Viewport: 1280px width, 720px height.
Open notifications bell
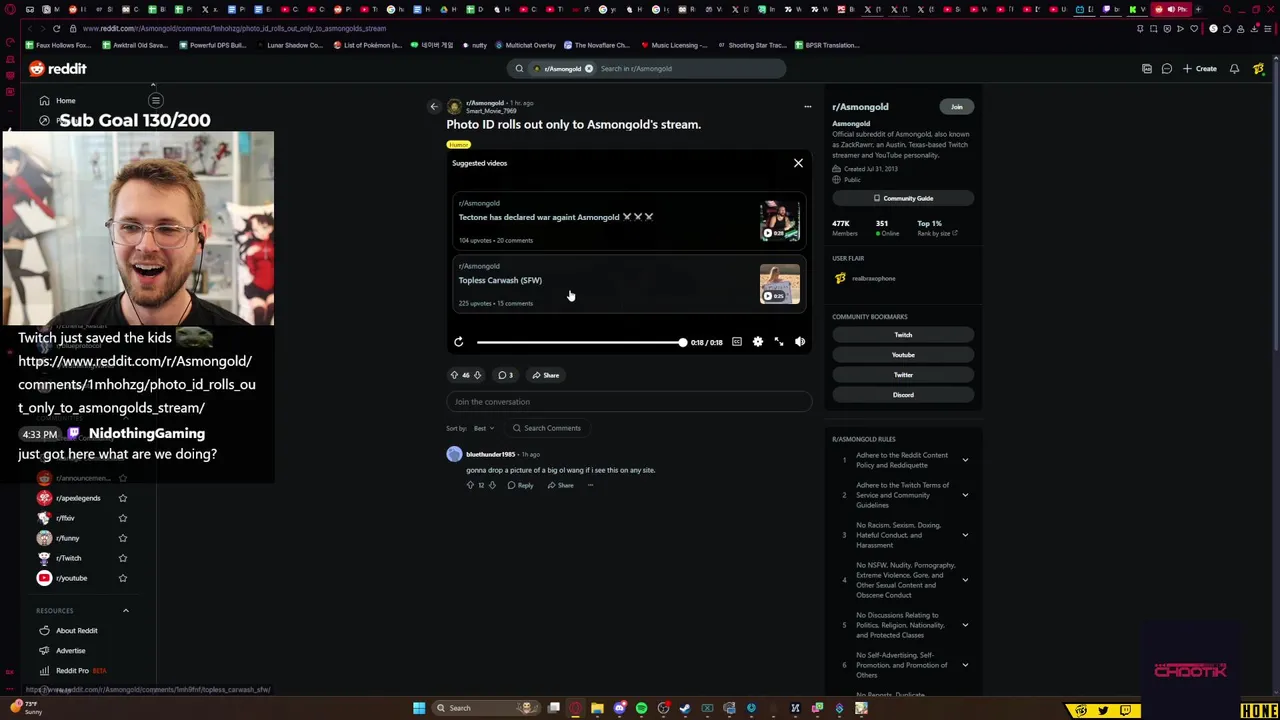pos(1234,69)
